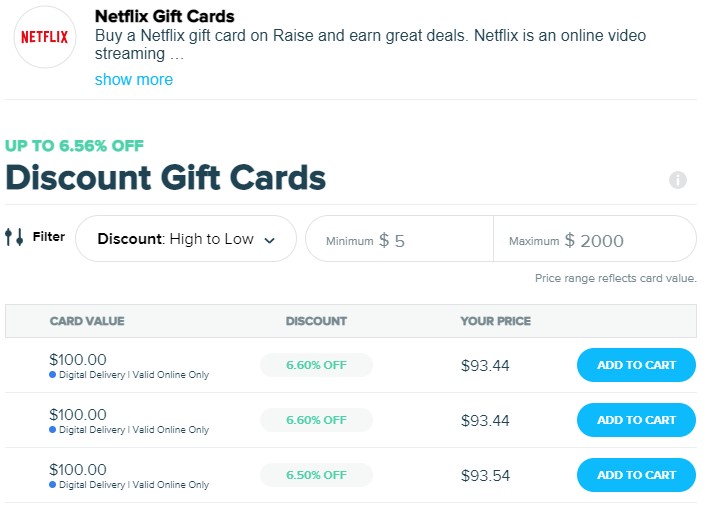Click the YOUR PRICE column header
Screen dimensions: 710x511
coord(495,321)
